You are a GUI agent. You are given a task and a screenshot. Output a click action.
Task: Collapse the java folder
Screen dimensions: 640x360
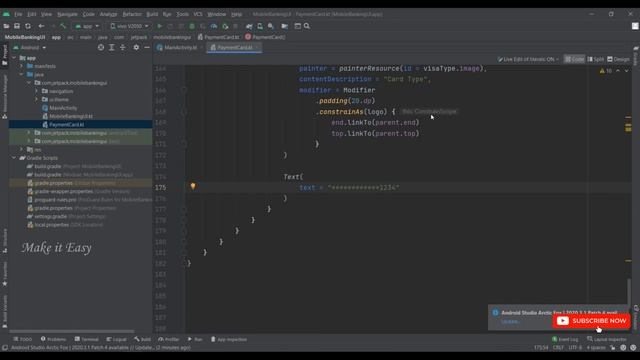tap(22, 75)
